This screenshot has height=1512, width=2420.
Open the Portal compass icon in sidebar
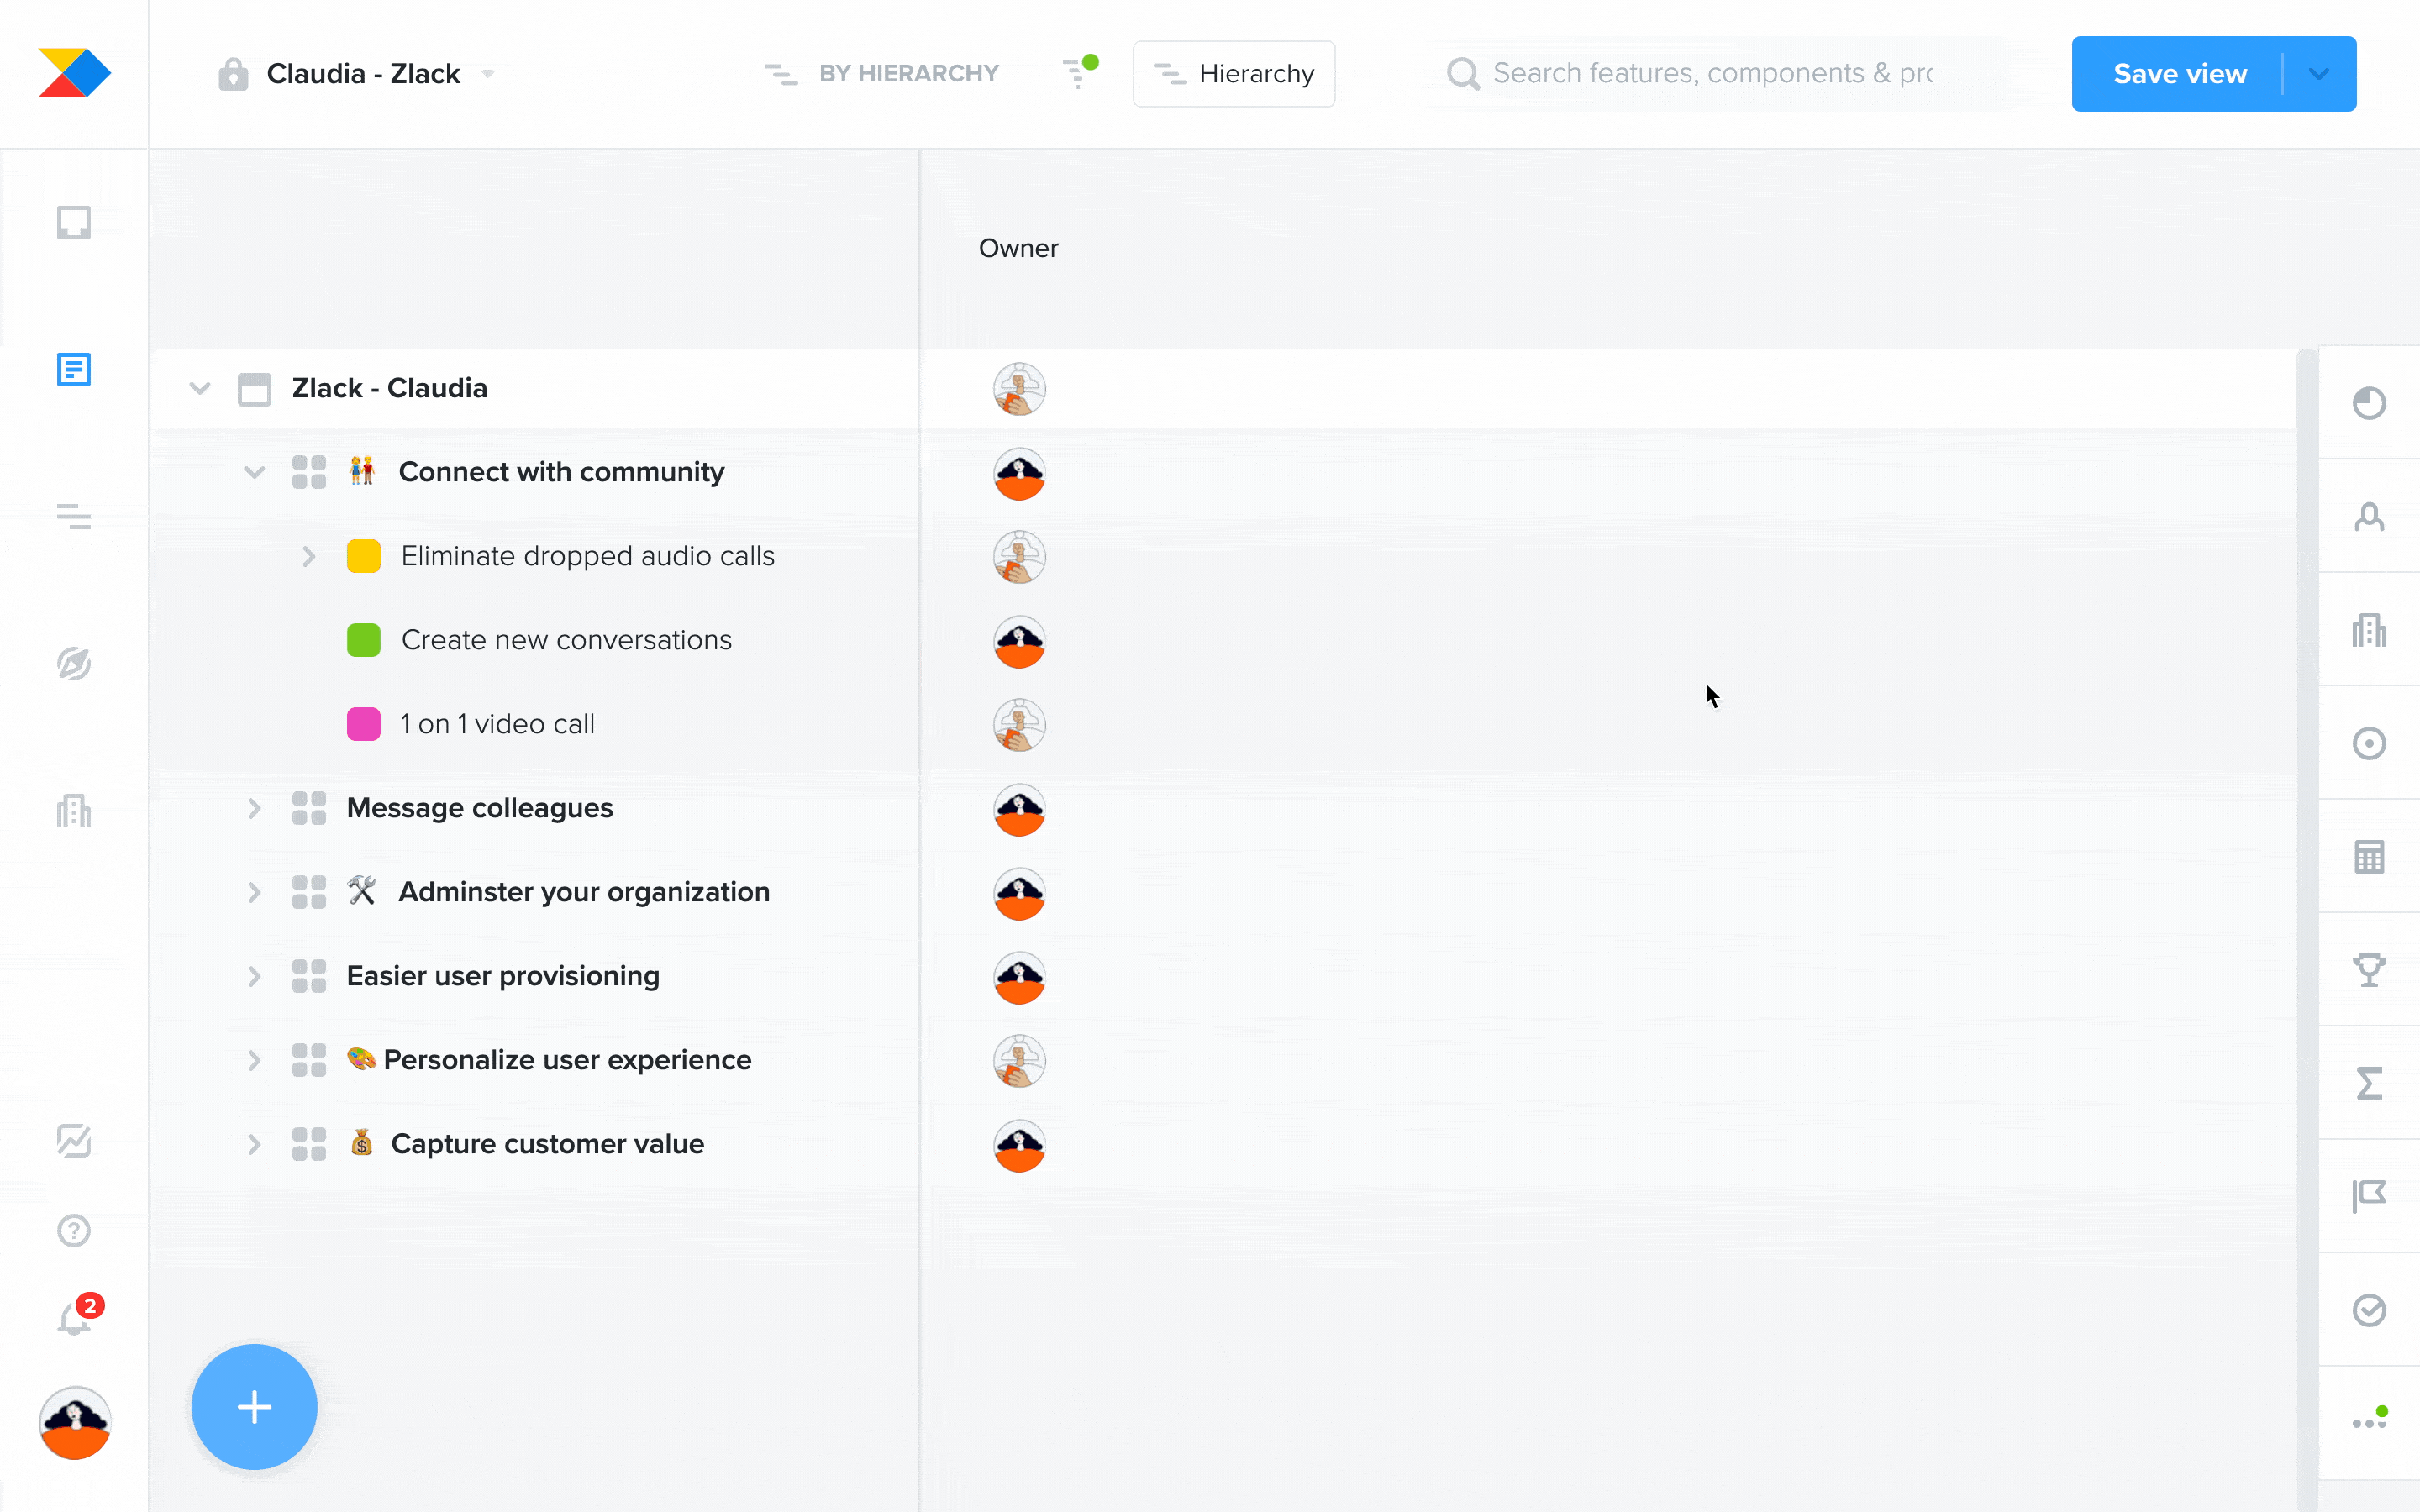click(74, 663)
